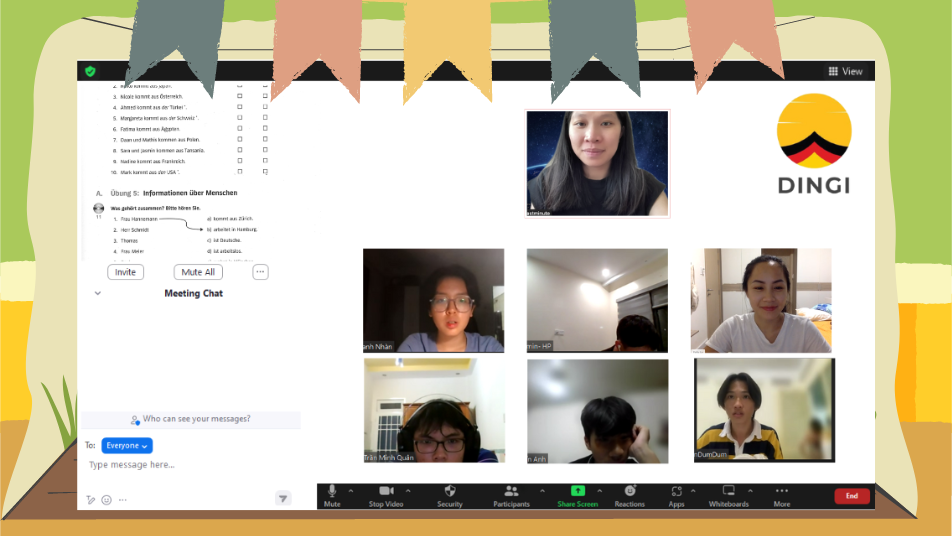Select the host's video thumbnail at top
952x538 pixels.
tap(597, 163)
